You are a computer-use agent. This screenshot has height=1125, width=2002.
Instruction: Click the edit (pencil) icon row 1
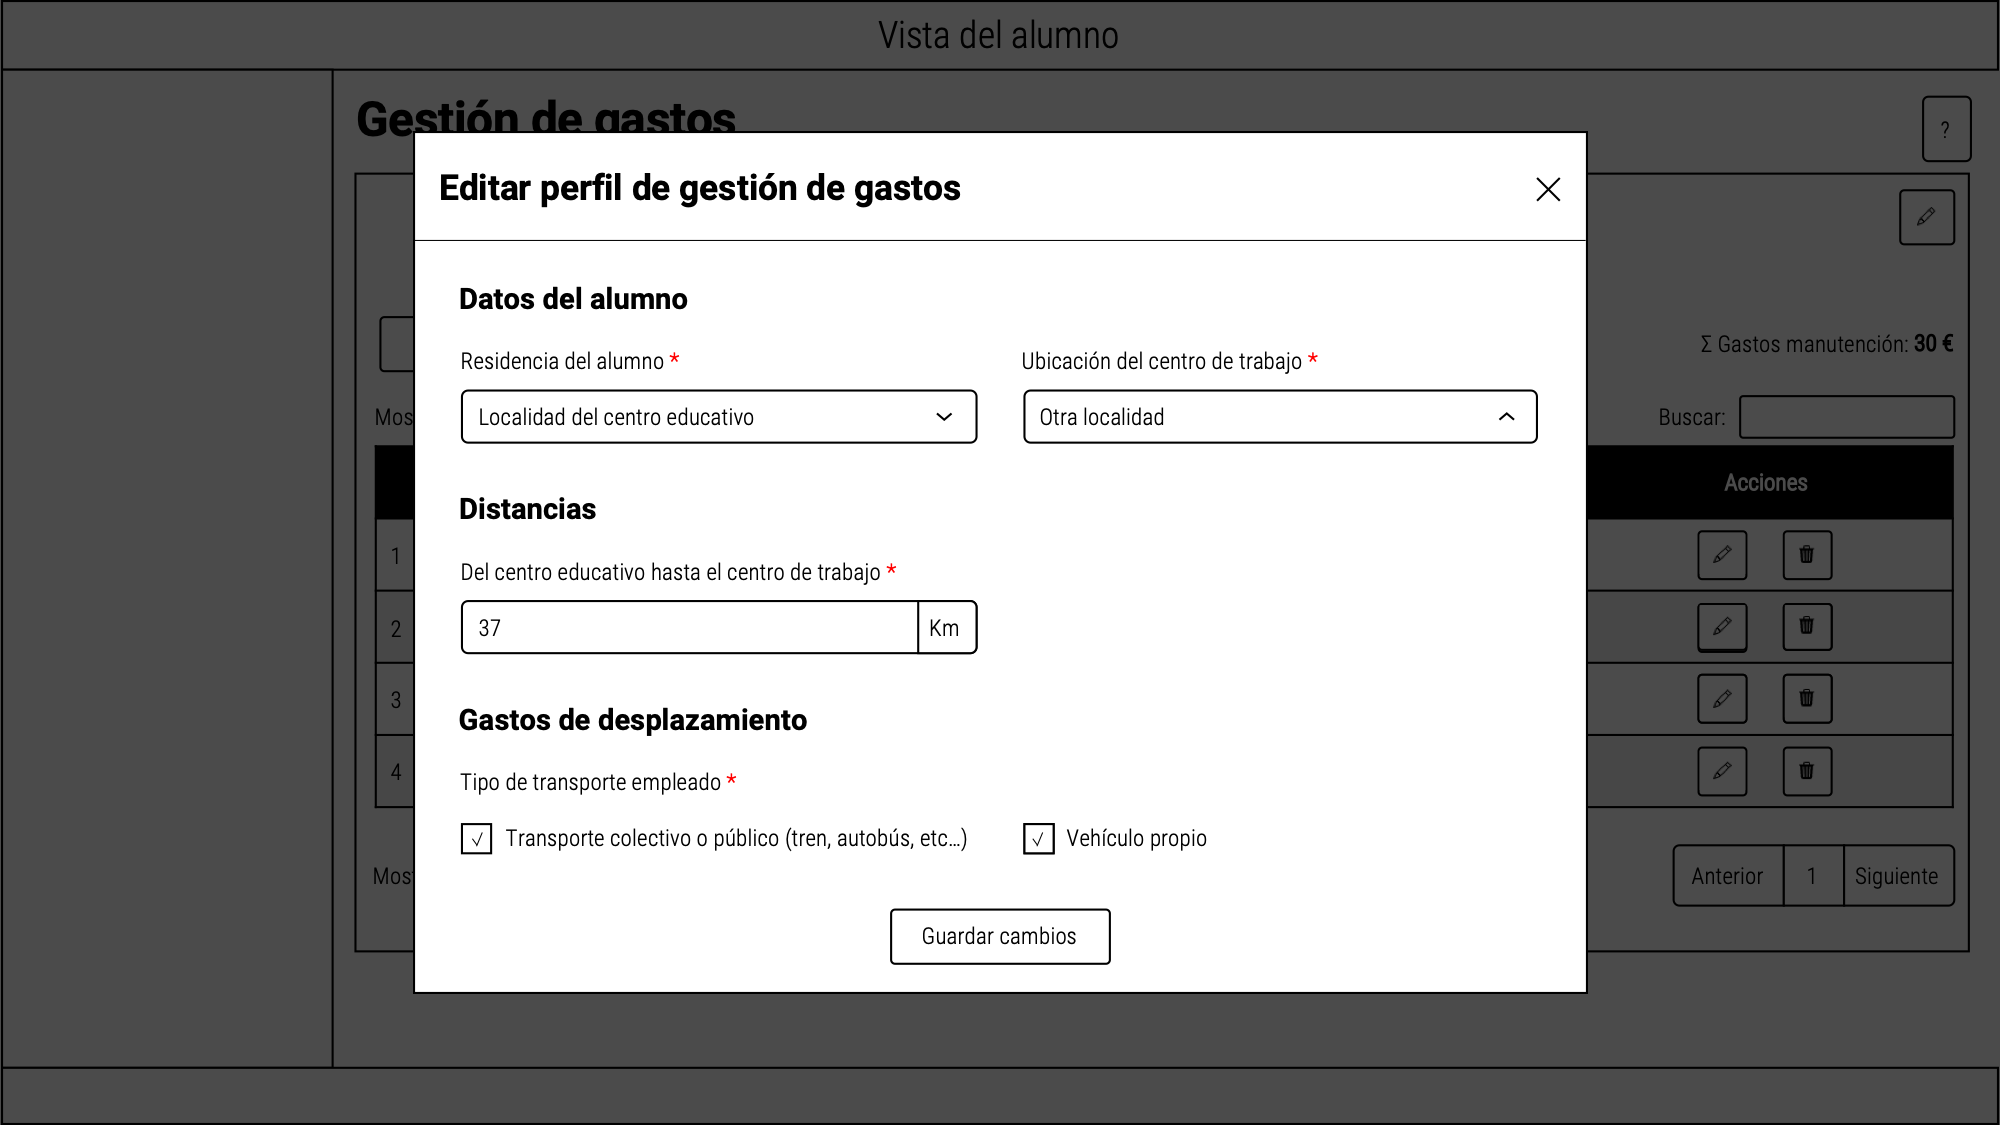1723,554
